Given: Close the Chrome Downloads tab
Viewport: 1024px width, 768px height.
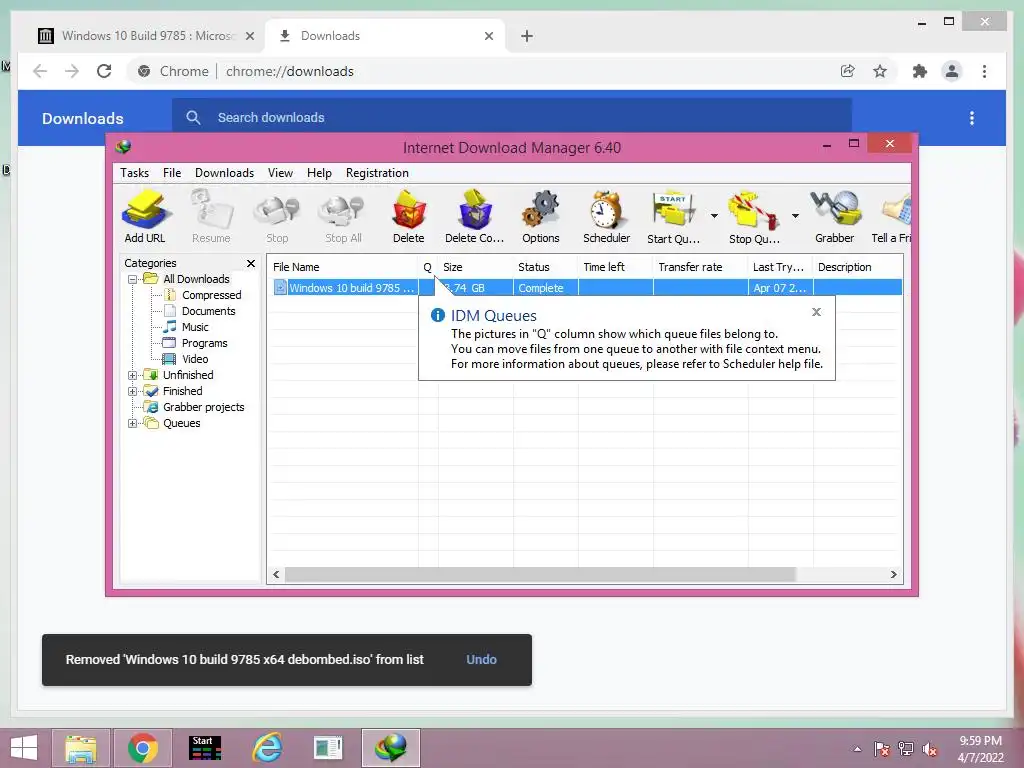Looking at the screenshot, I should pos(488,36).
